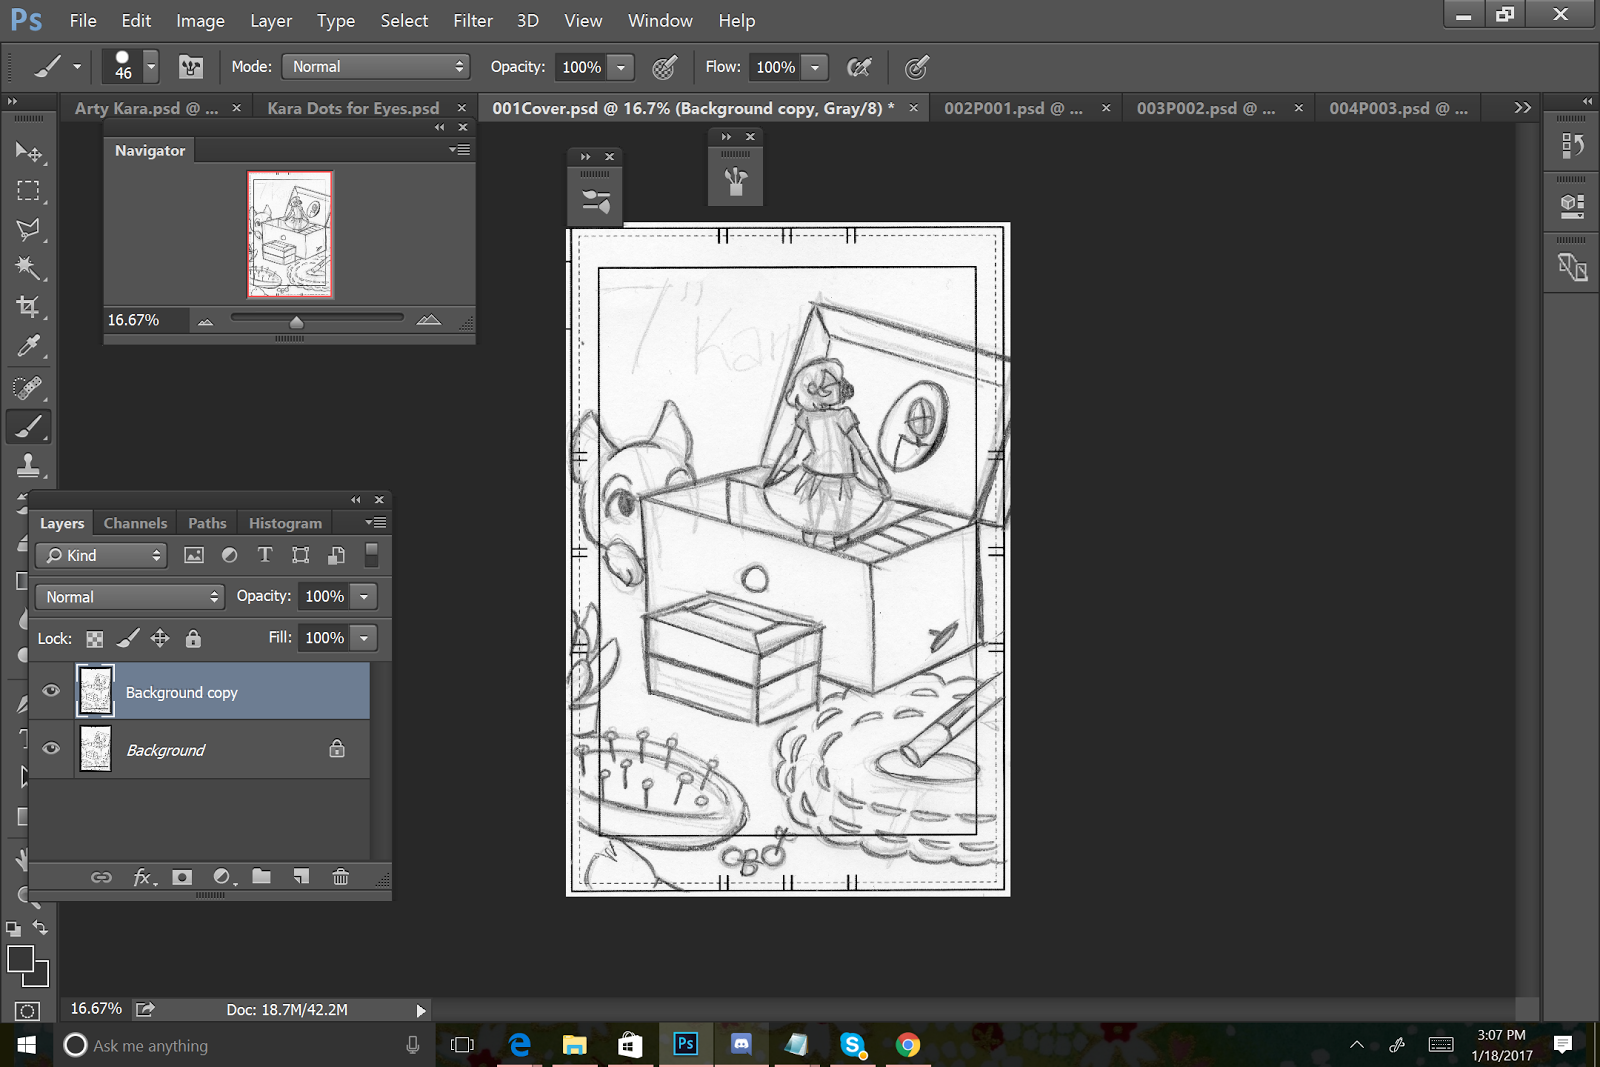Click the link layers icon
This screenshot has width=1600, height=1067.
pyautogui.click(x=101, y=877)
